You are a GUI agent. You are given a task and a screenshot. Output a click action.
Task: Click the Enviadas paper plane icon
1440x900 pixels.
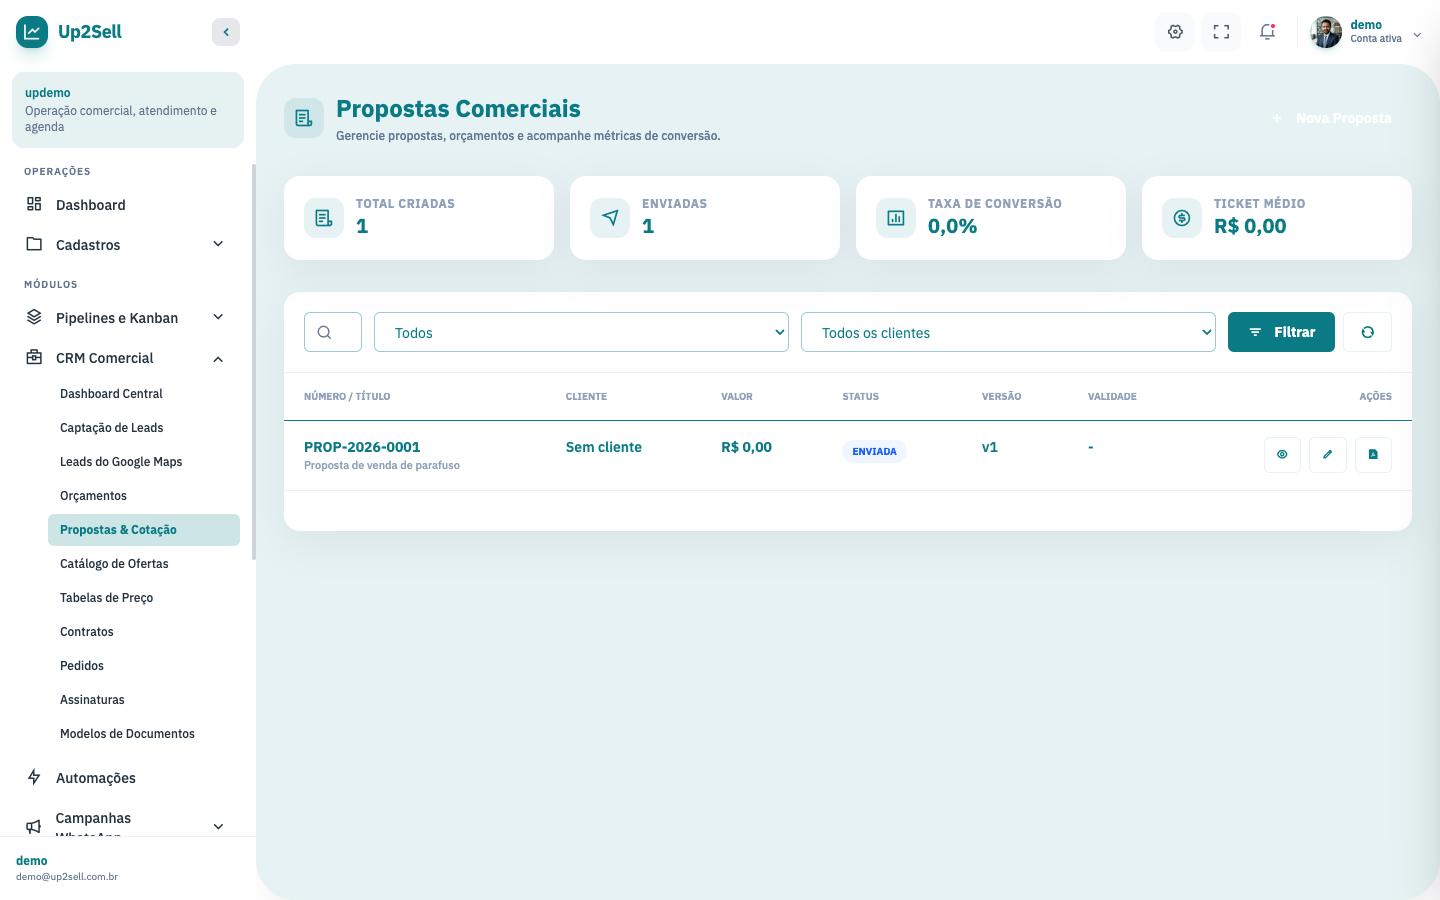610,218
